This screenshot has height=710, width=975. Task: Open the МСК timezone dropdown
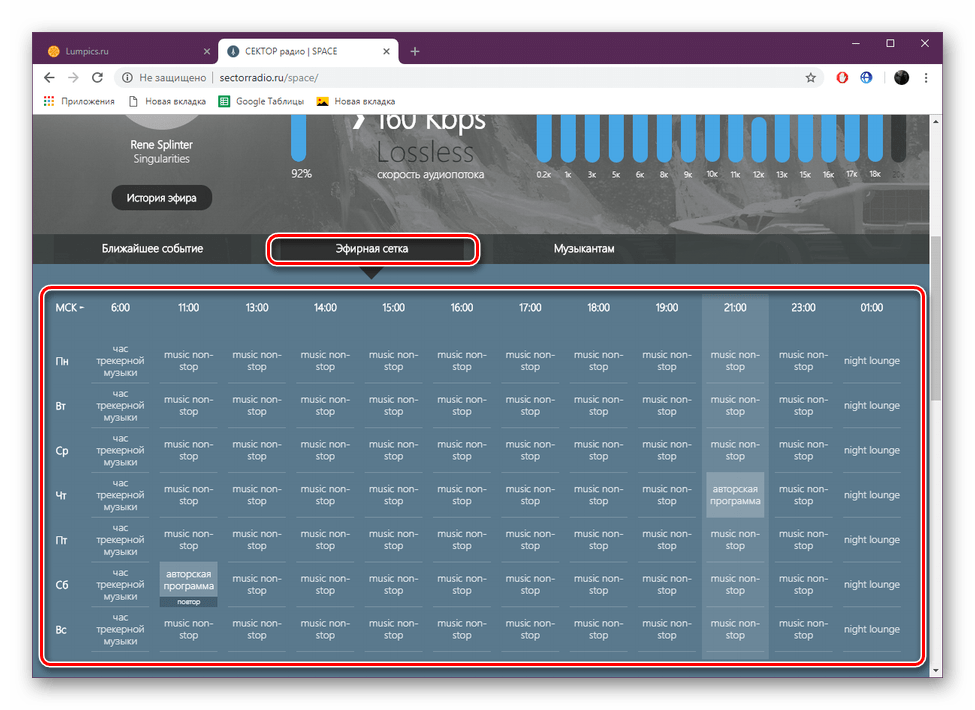[x=70, y=308]
